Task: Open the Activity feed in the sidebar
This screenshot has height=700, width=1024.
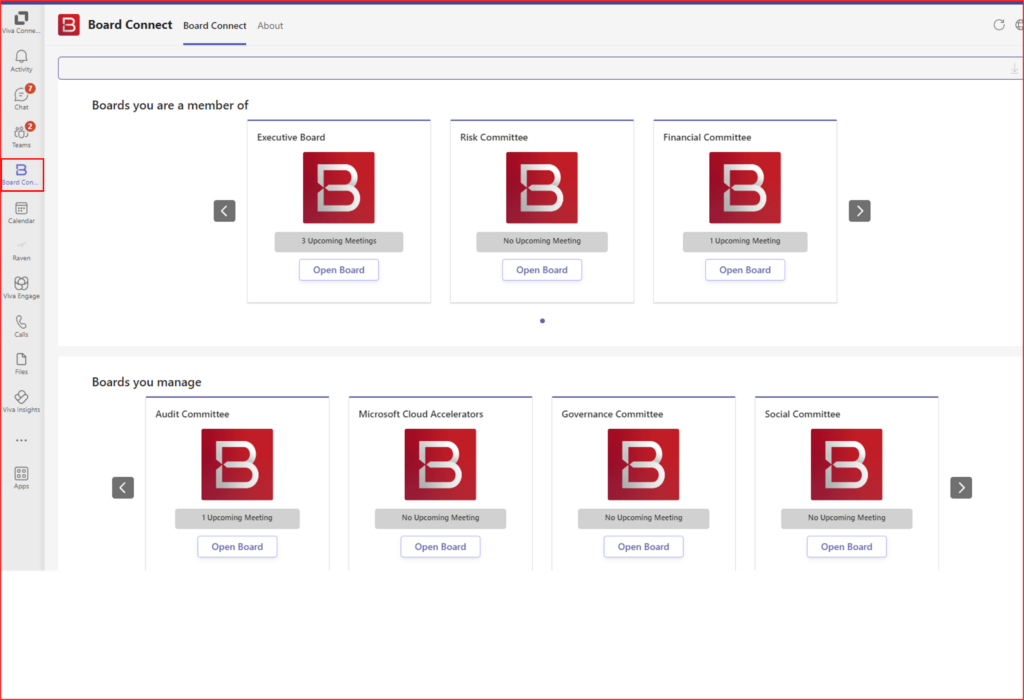Action: 20,57
